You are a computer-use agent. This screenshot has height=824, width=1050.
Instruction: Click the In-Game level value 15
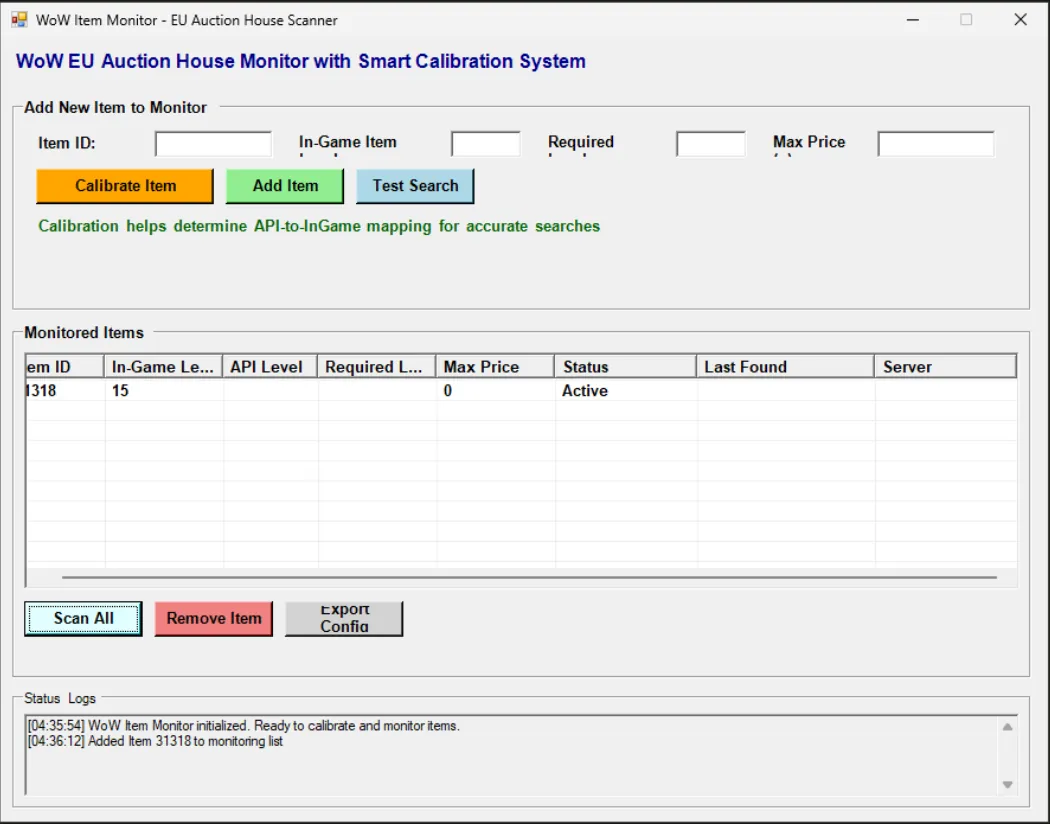coord(120,391)
